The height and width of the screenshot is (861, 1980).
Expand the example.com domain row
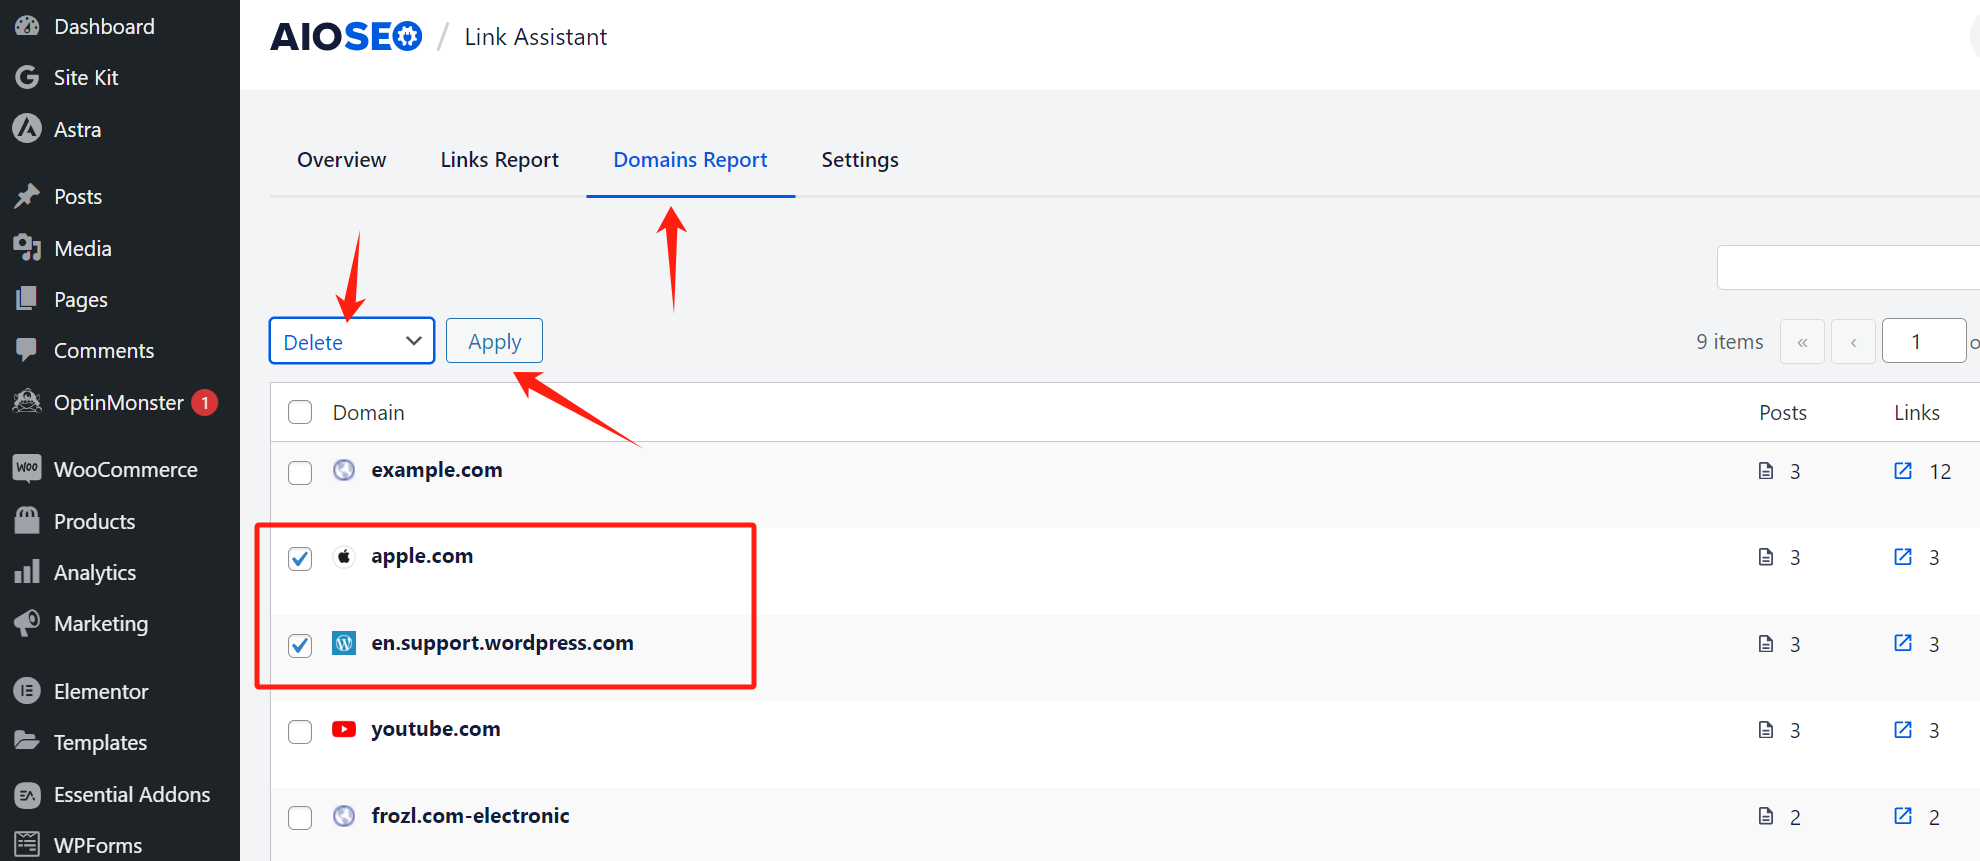click(437, 470)
